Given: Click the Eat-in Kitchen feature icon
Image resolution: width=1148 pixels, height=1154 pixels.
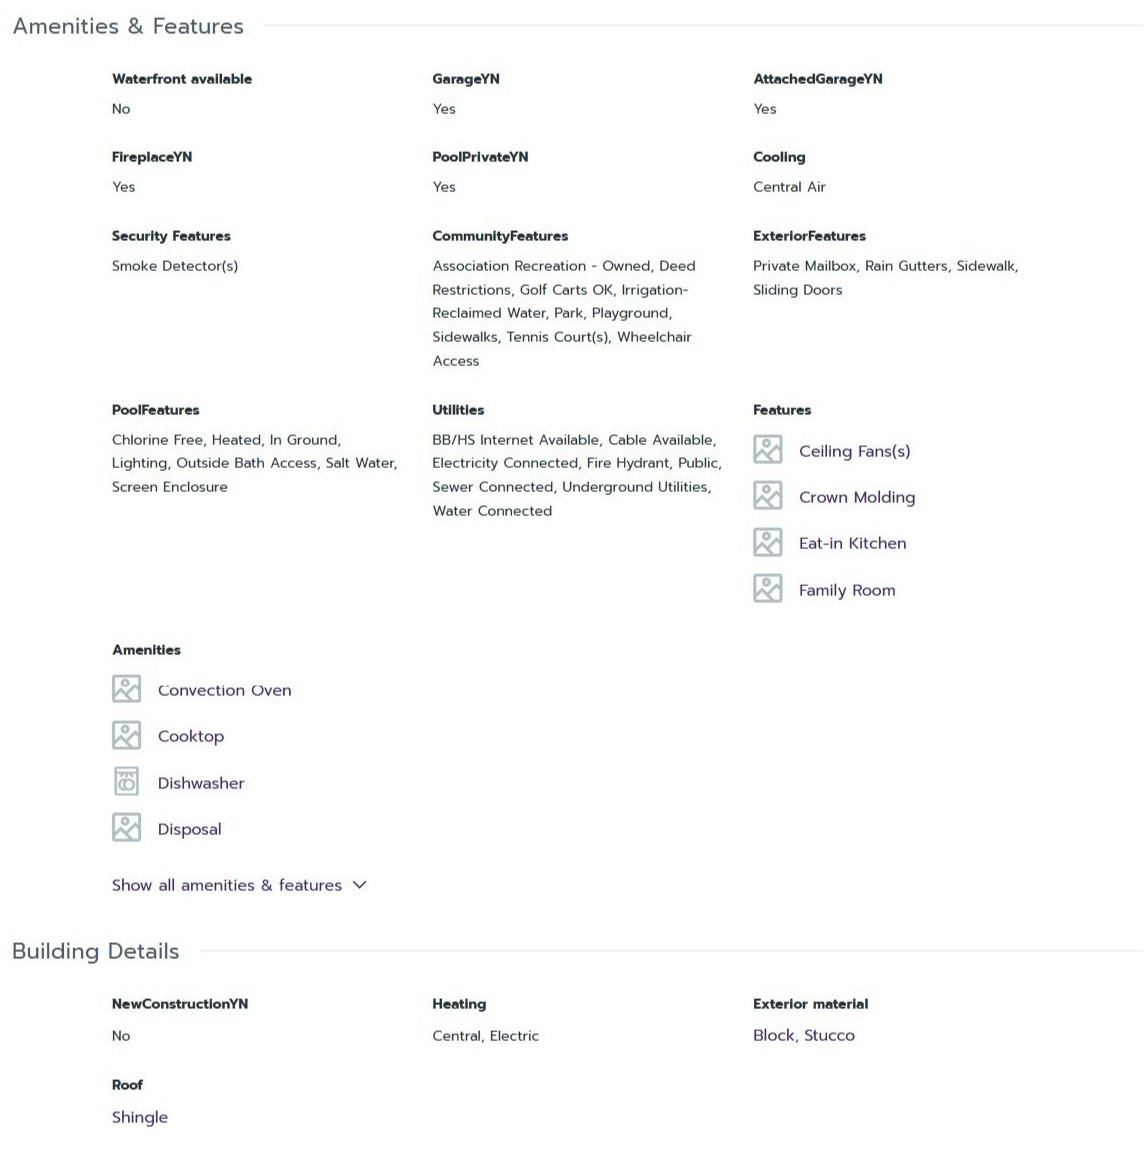Looking at the screenshot, I should (768, 542).
